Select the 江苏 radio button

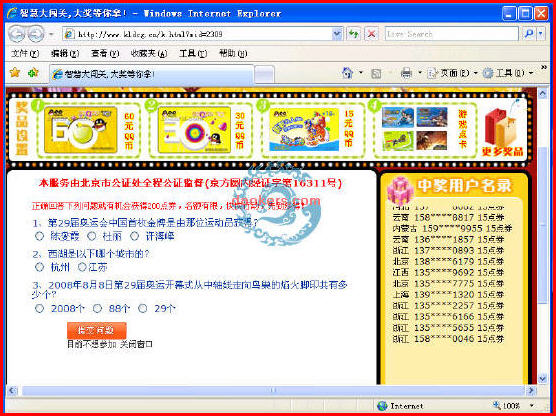coord(82,267)
